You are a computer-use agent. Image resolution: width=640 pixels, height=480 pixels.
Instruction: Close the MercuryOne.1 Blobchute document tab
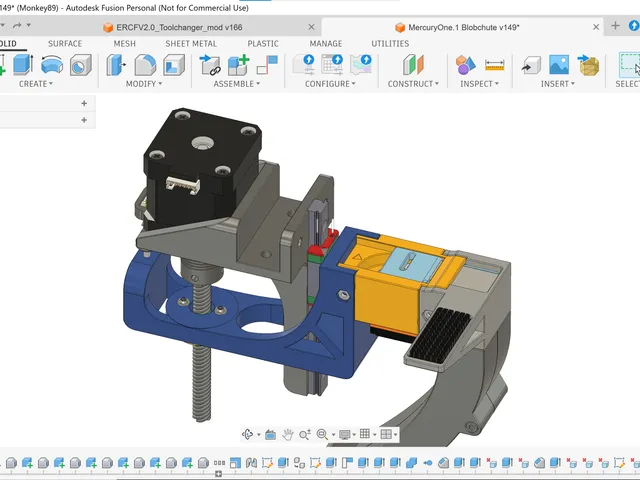(x=596, y=27)
